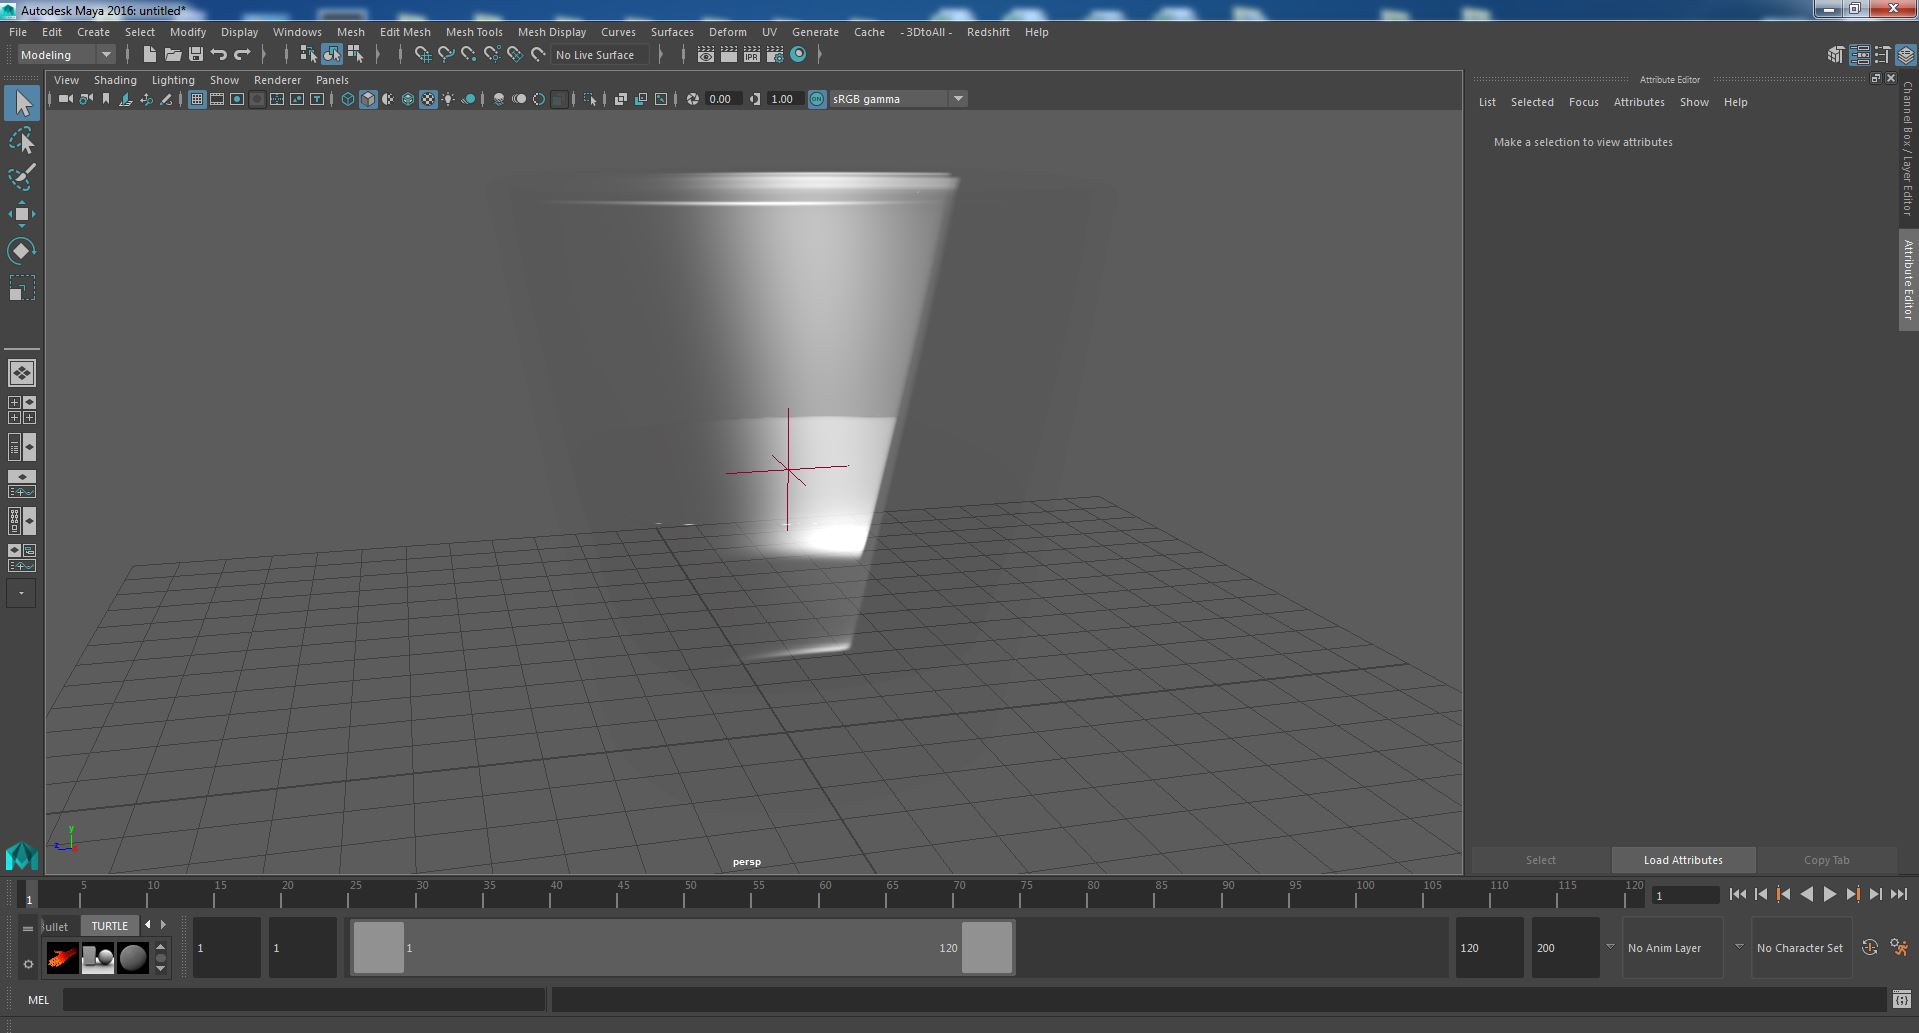Click the range slider's right handle
The image size is (1919, 1033).
987,947
